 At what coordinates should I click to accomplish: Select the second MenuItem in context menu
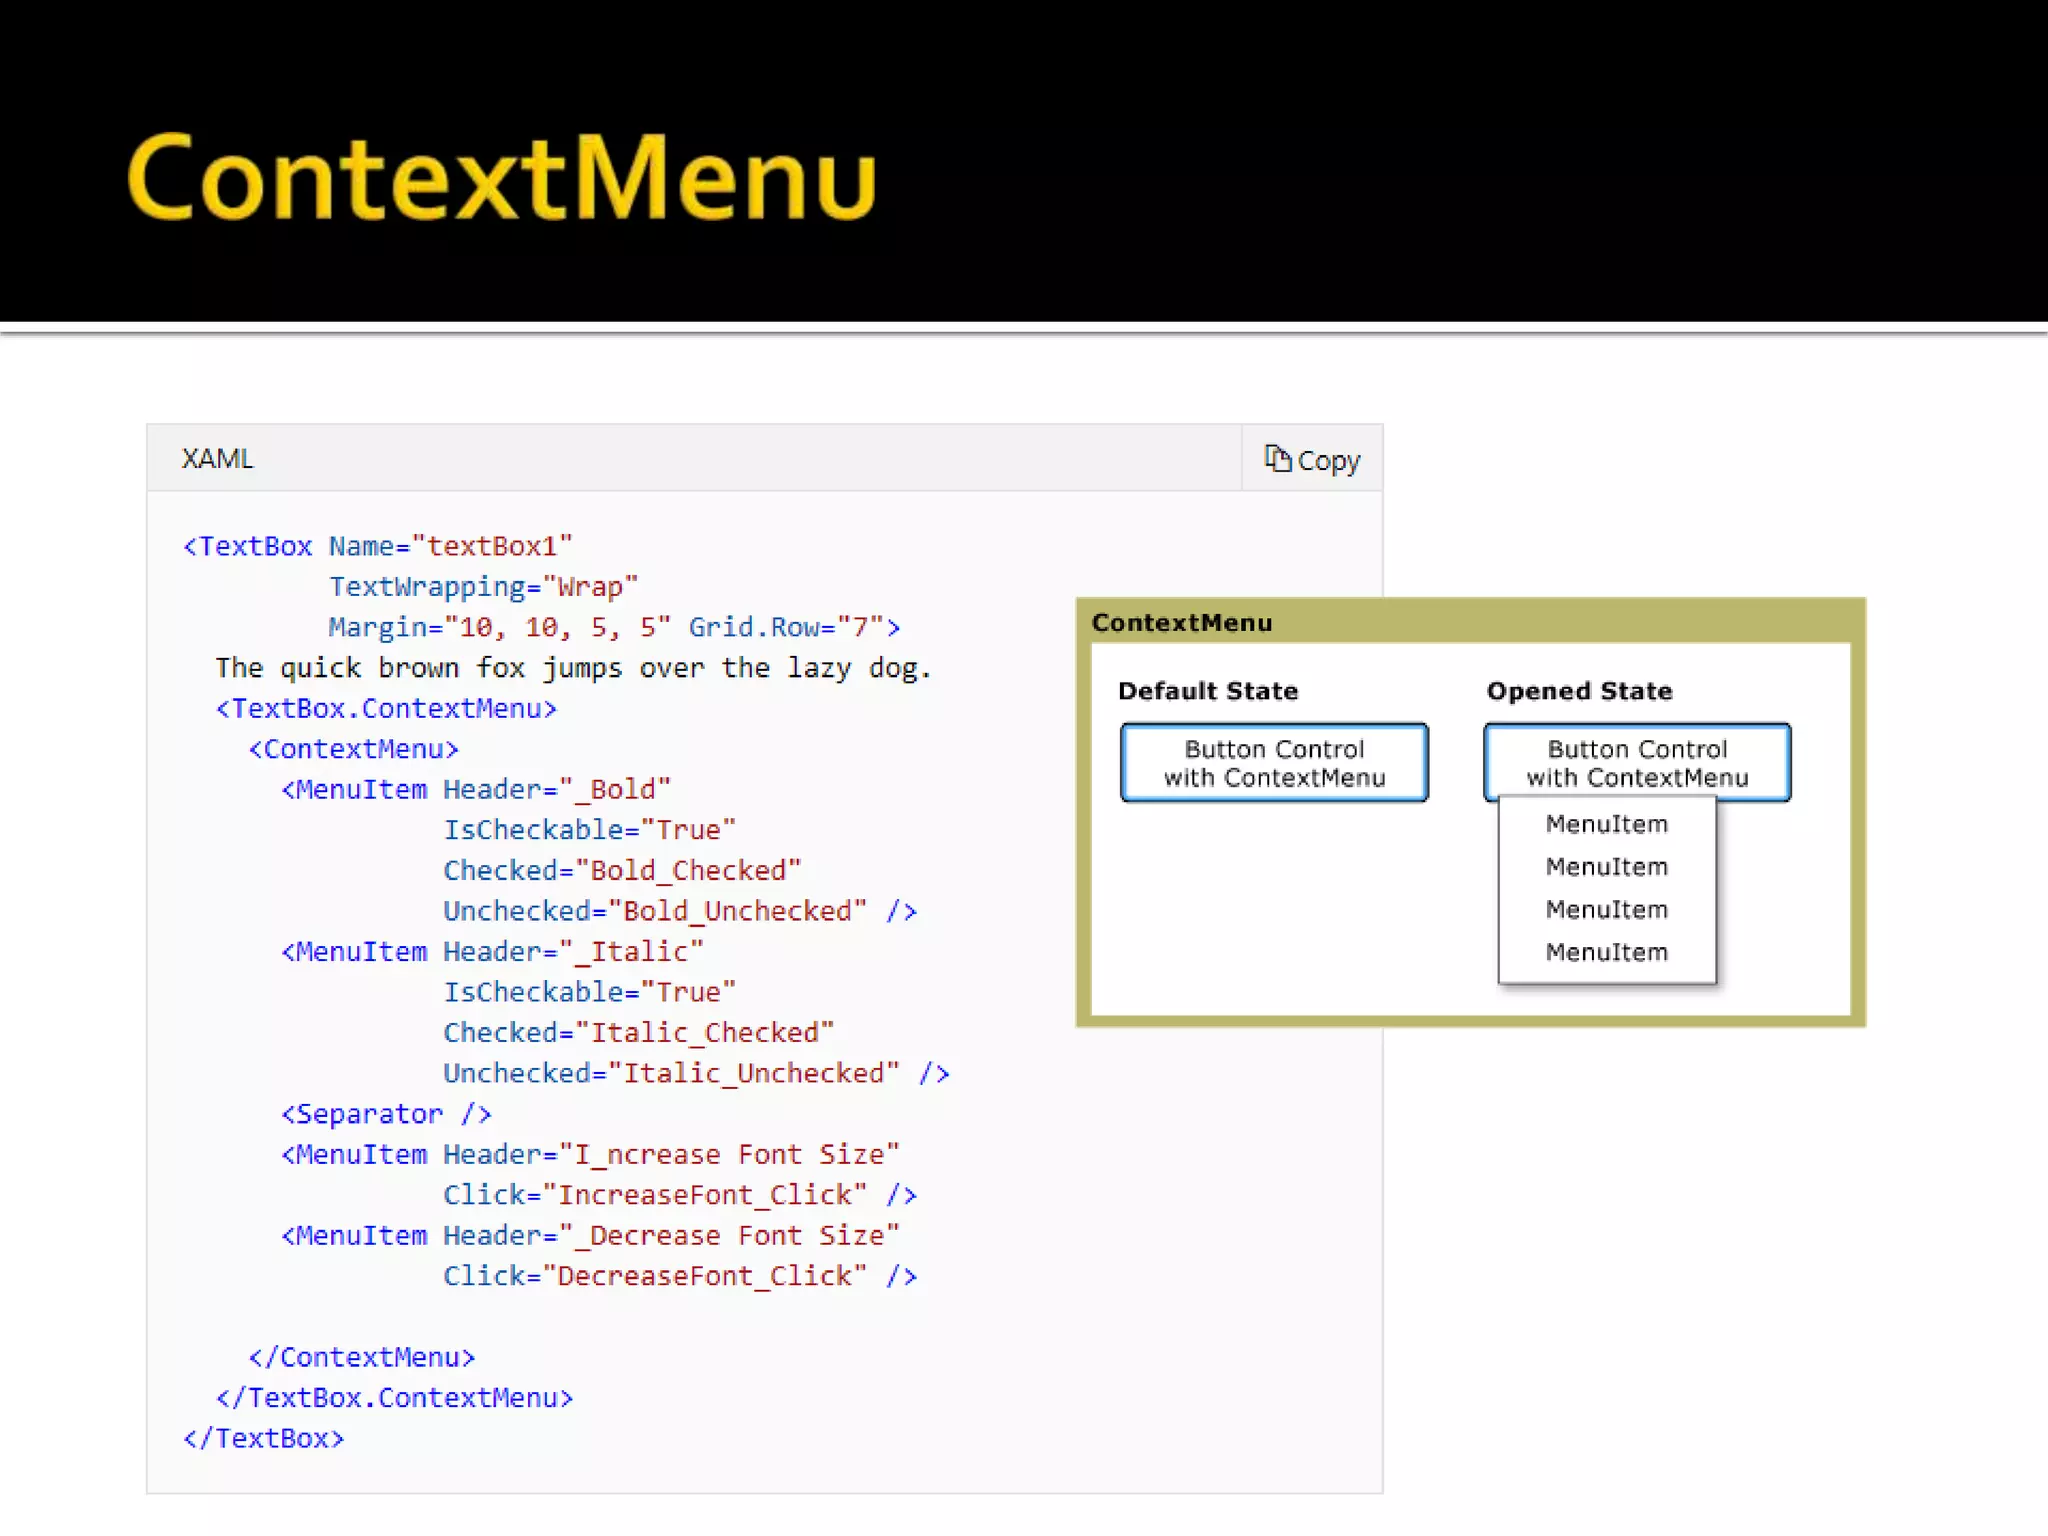[1606, 867]
